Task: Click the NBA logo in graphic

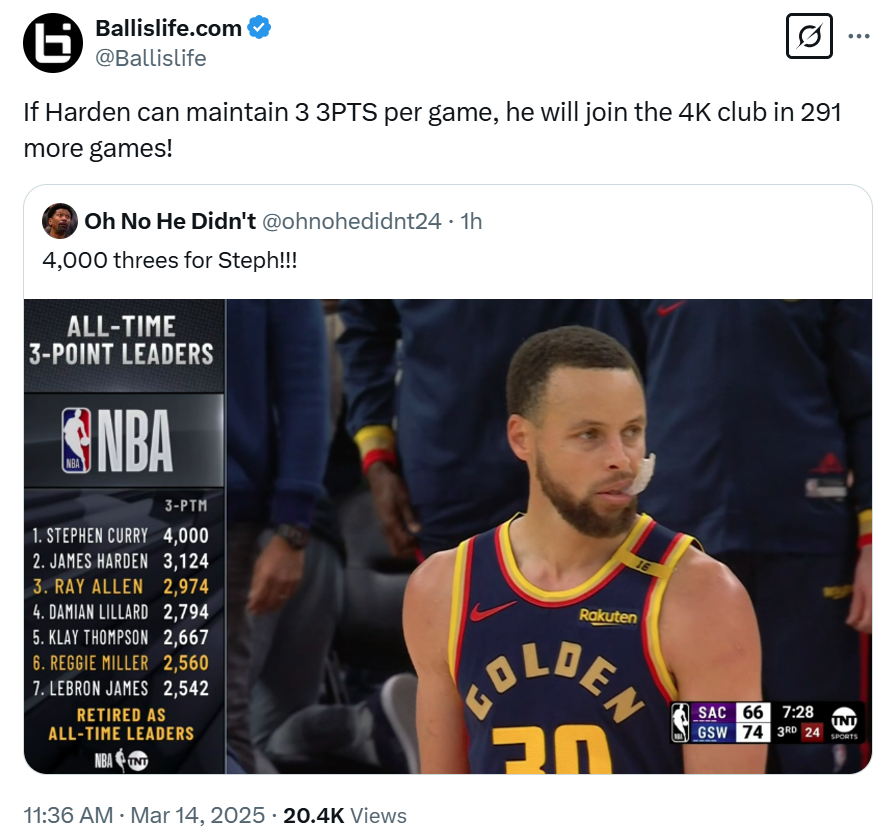Action: (x=117, y=441)
